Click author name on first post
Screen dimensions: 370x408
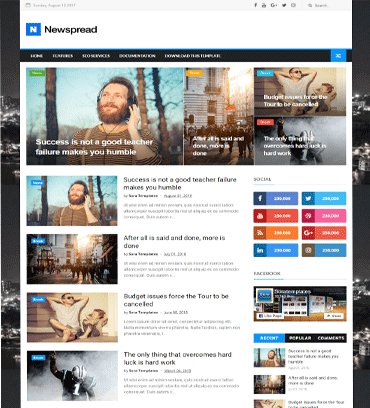(x=143, y=196)
